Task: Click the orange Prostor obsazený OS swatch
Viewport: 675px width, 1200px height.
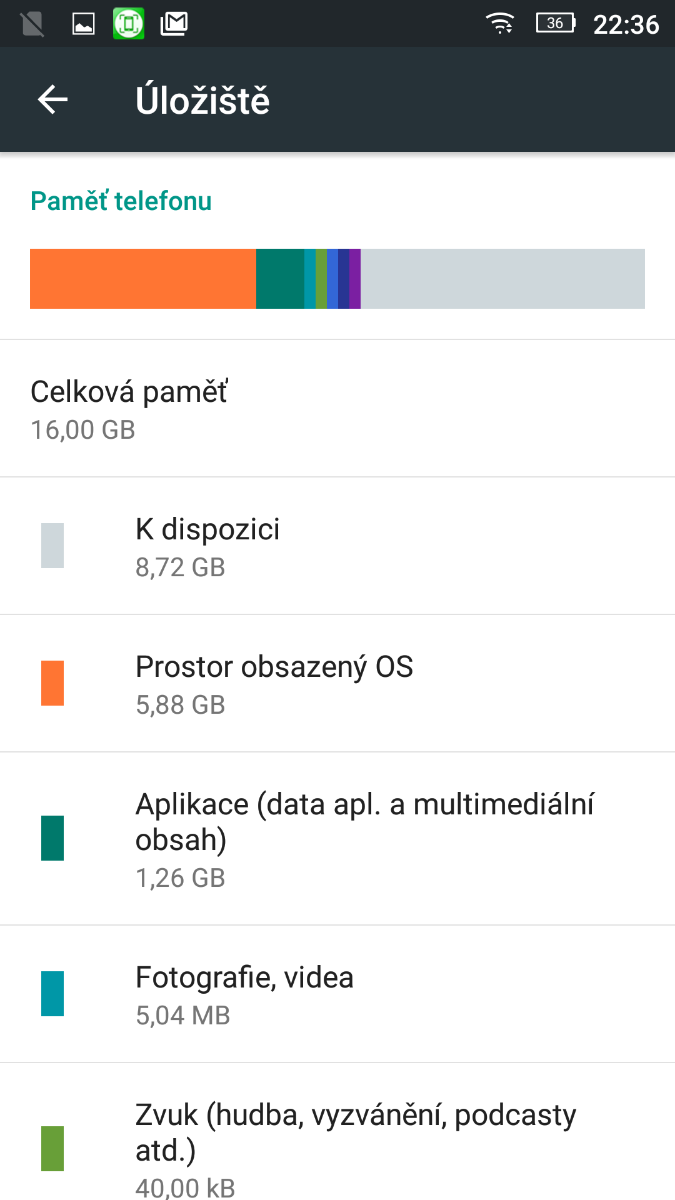Action: tap(53, 683)
